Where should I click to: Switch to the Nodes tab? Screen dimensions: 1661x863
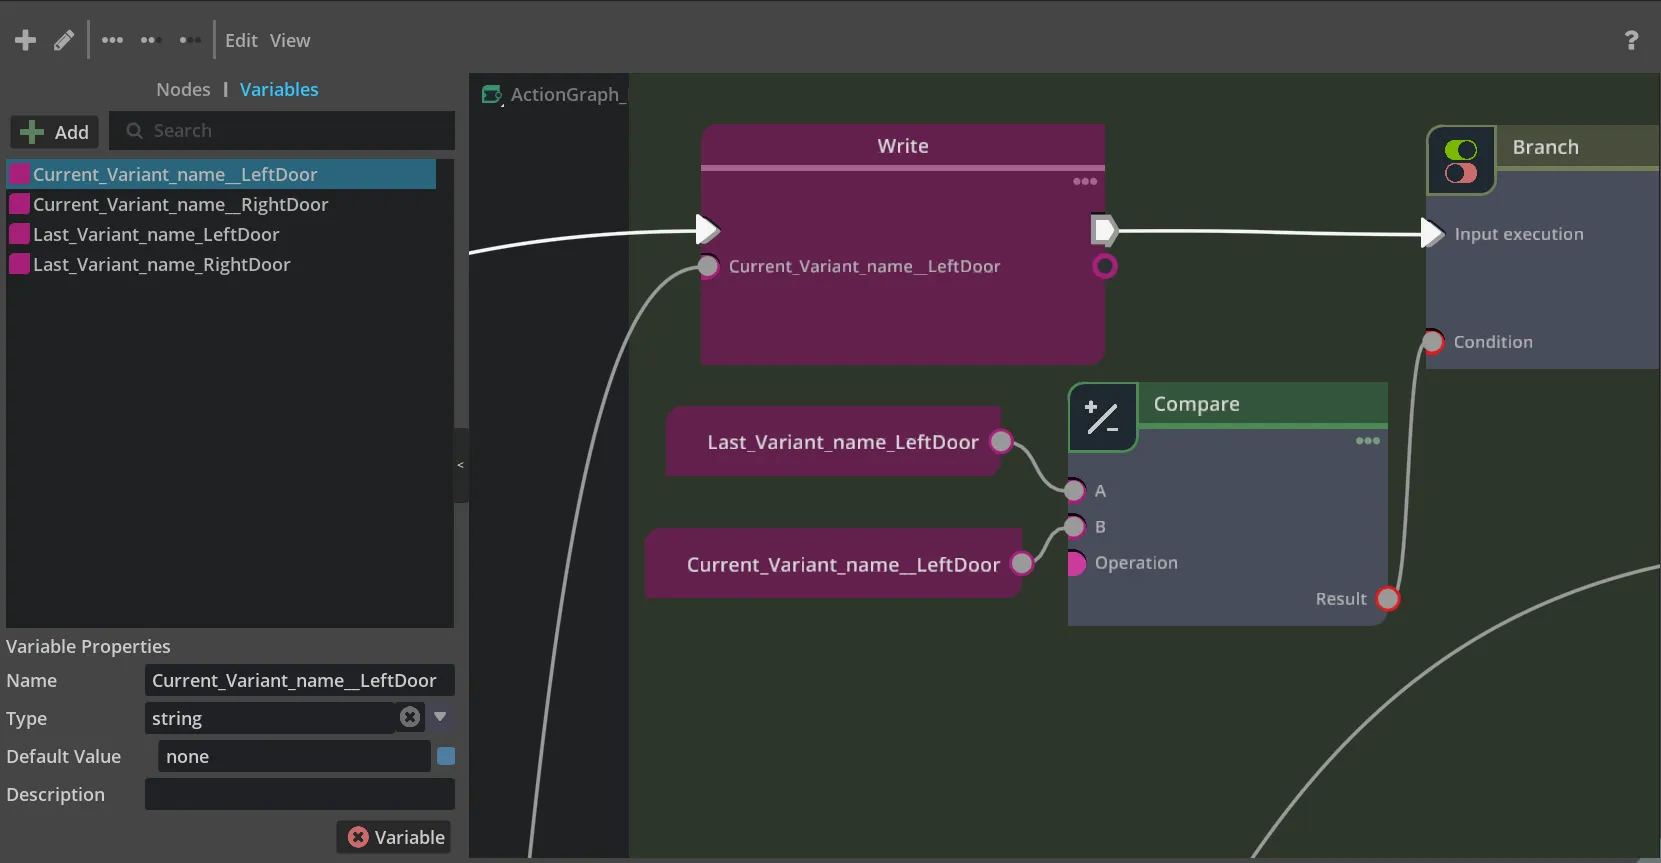point(183,90)
